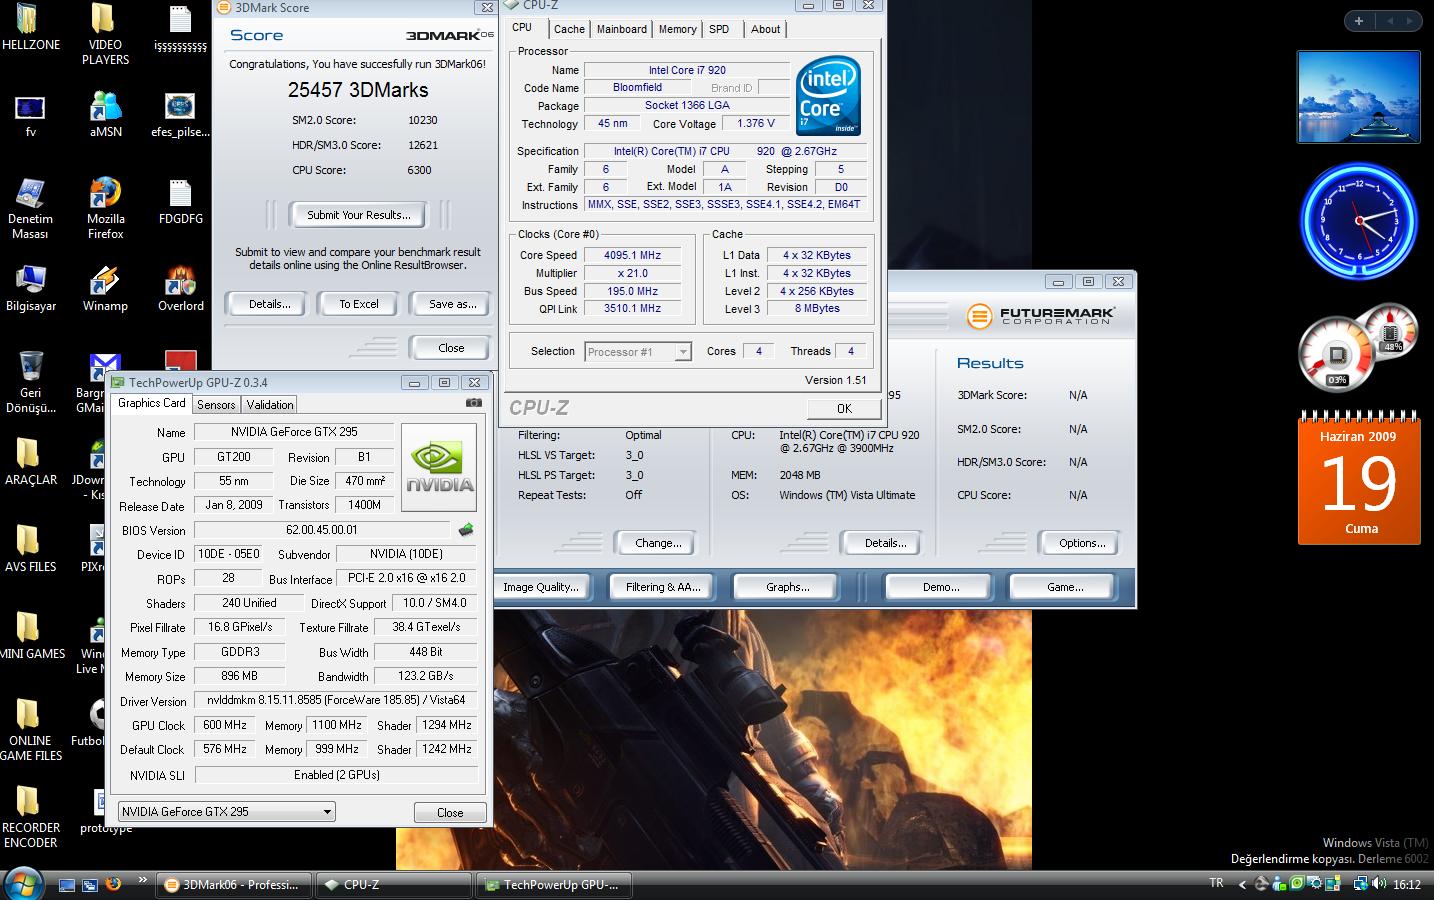Viewport: 1440px width, 900px height.
Task: Click sidebar add gadgets plus button
Action: [x=1359, y=20]
